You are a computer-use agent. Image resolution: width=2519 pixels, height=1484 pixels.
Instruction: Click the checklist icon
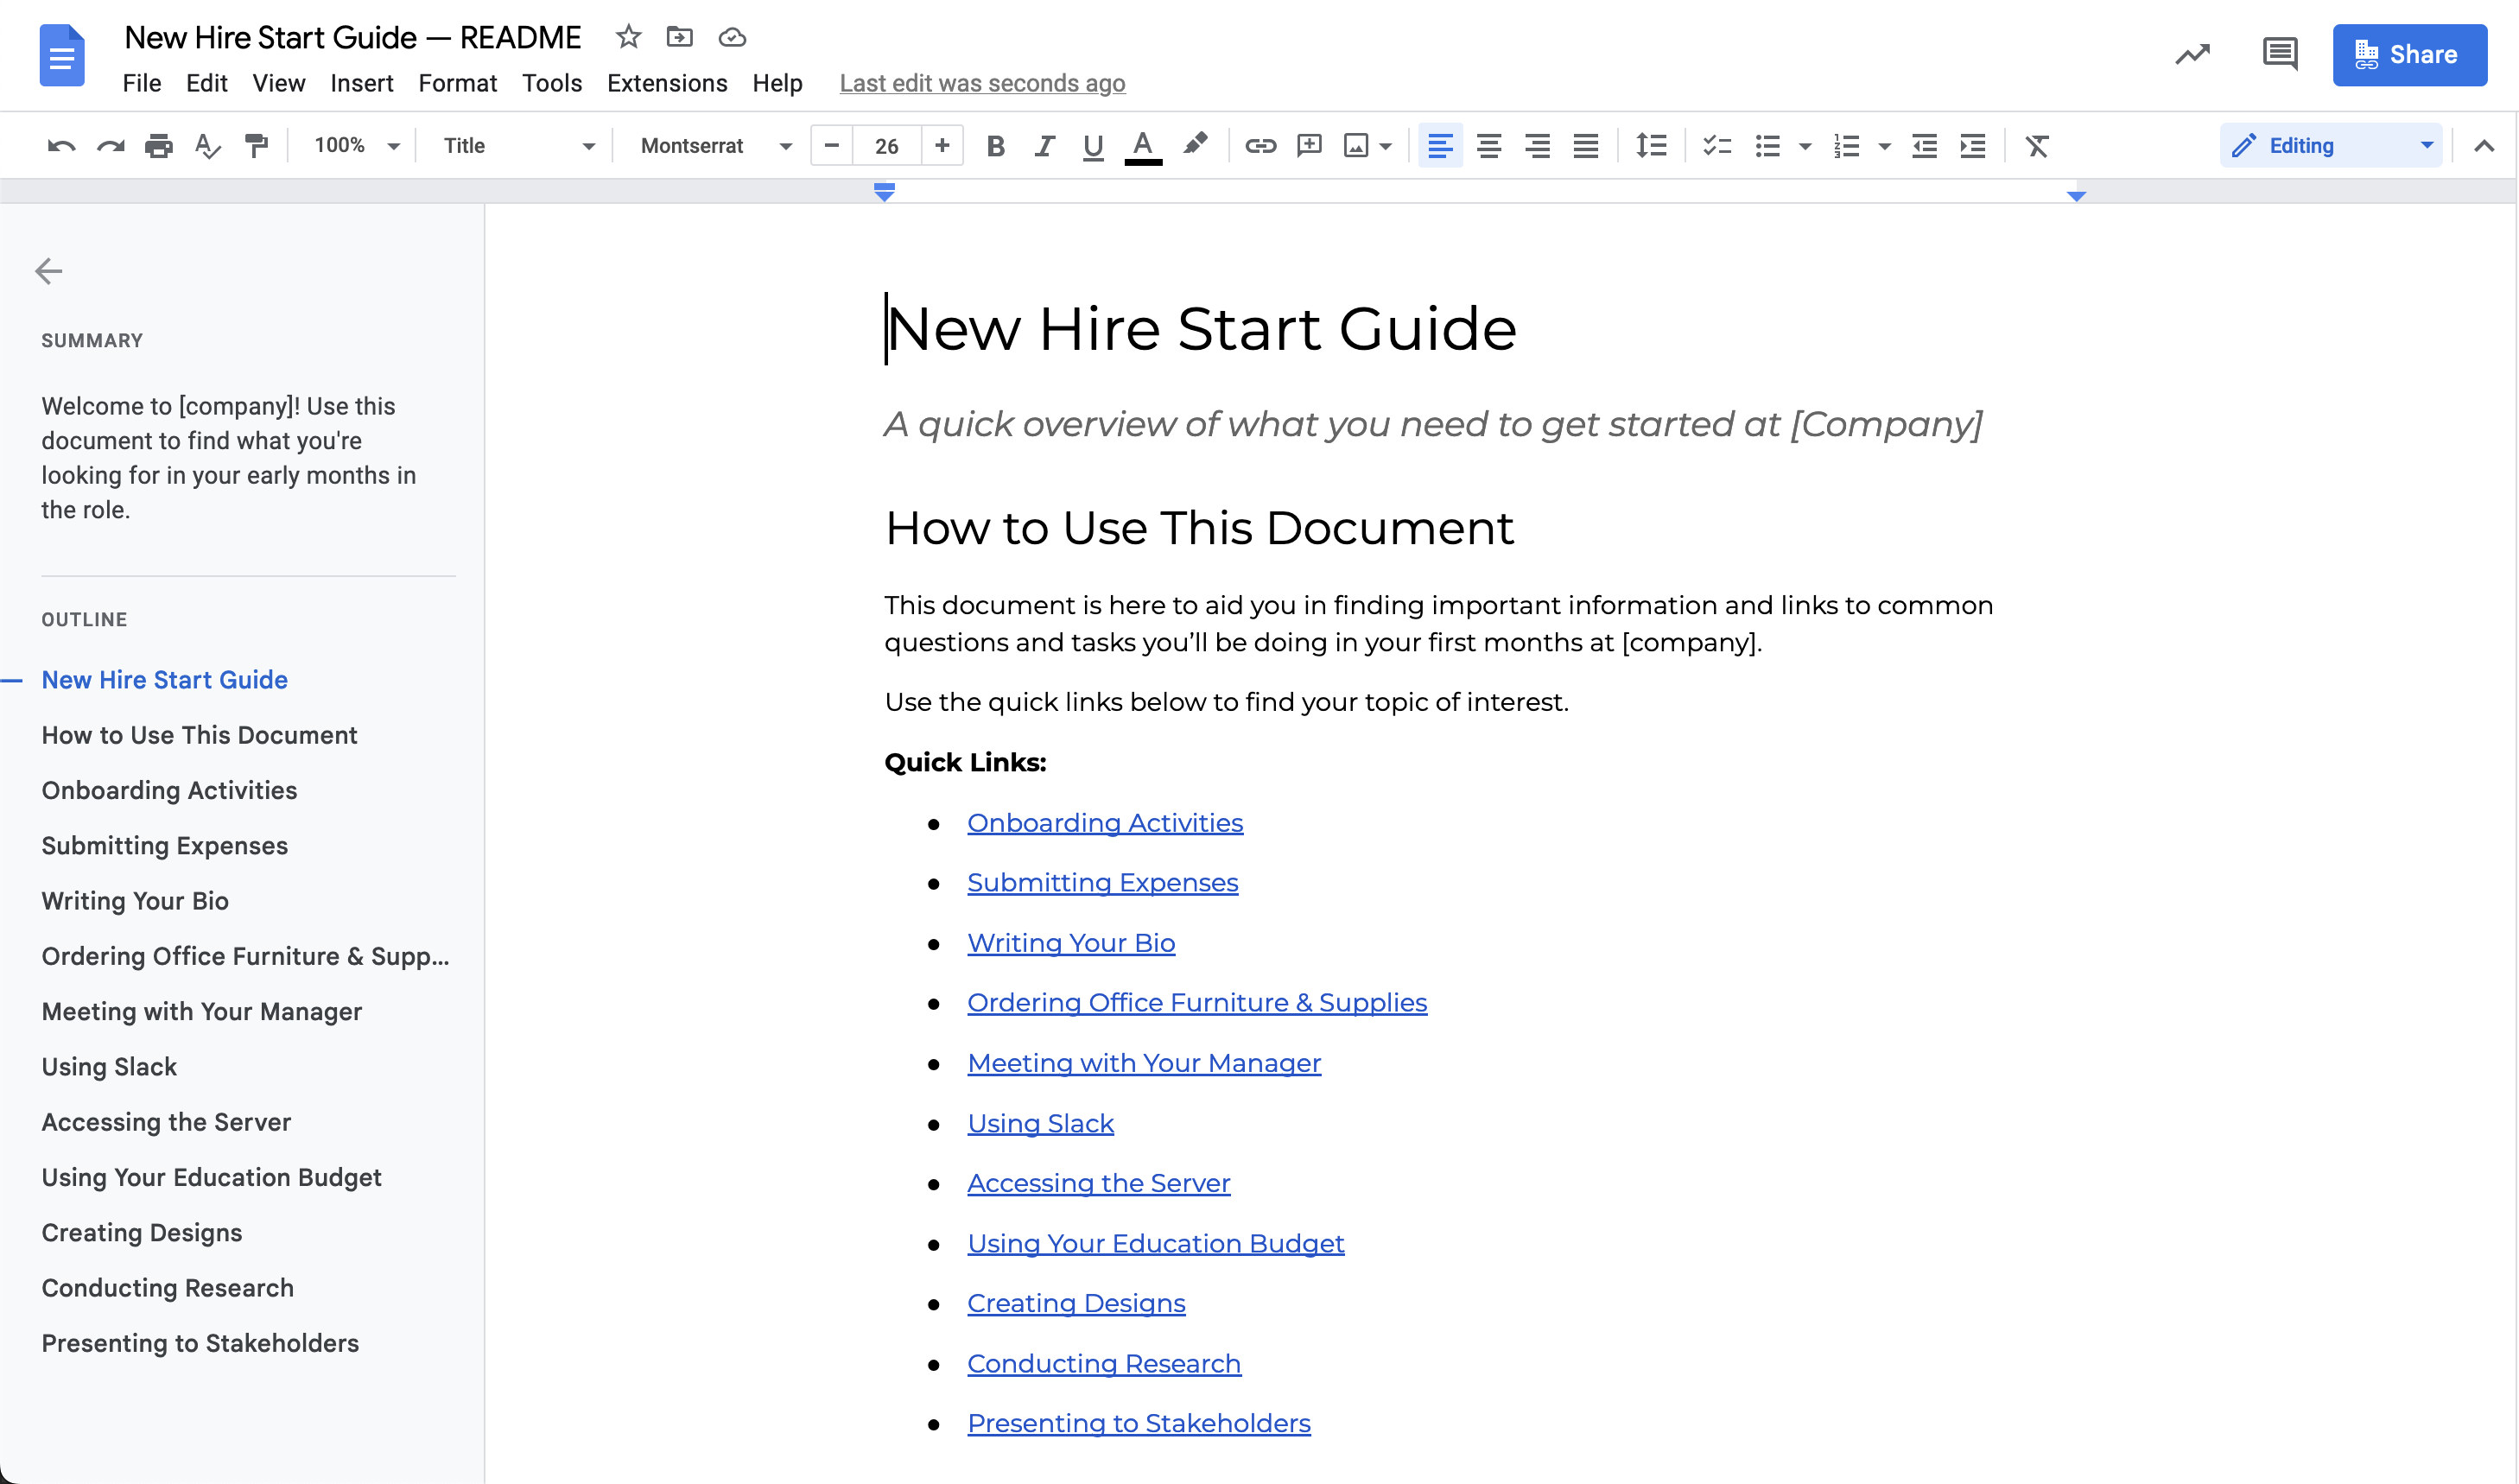click(1716, 146)
